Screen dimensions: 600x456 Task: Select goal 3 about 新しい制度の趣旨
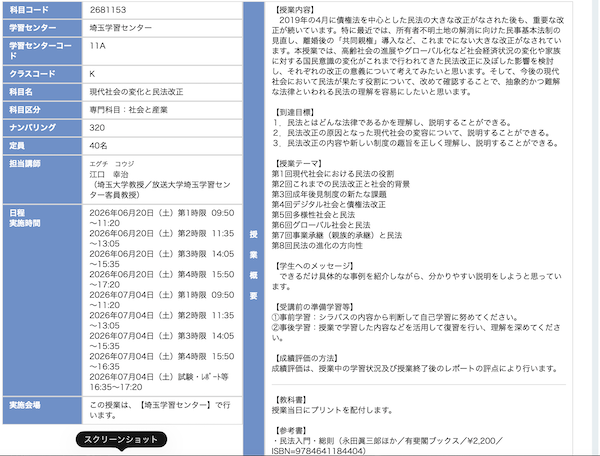point(416,143)
